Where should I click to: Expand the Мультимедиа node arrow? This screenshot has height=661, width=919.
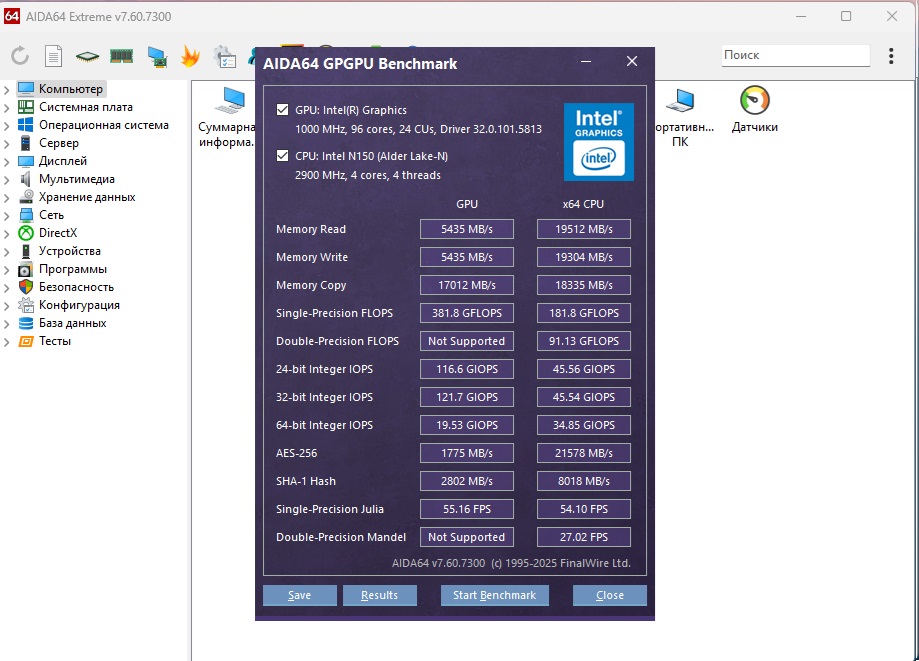coord(6,180)
